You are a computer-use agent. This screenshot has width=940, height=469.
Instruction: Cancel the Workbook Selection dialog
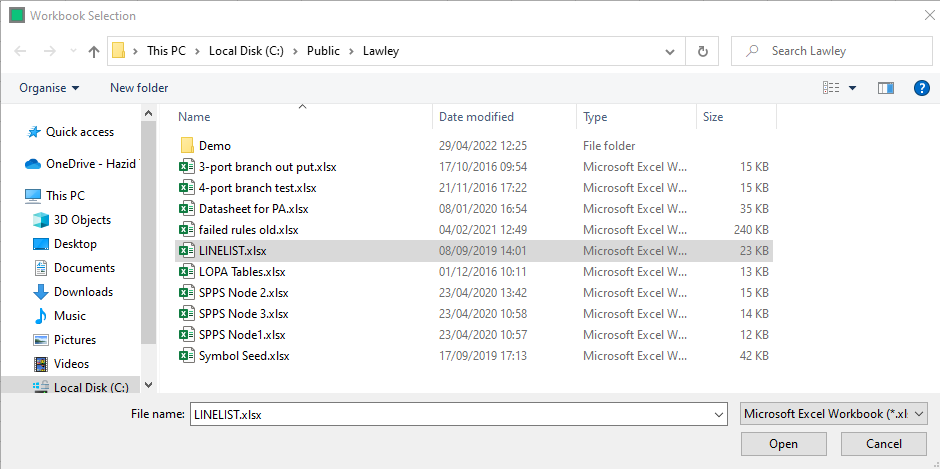[x=883, y=443]
